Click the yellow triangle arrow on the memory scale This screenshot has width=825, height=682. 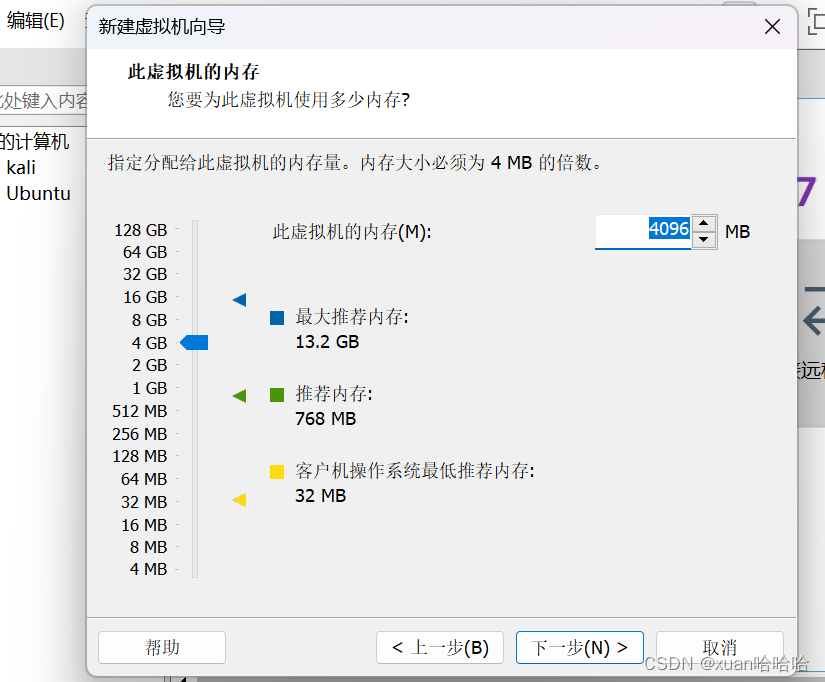(238, 501)
